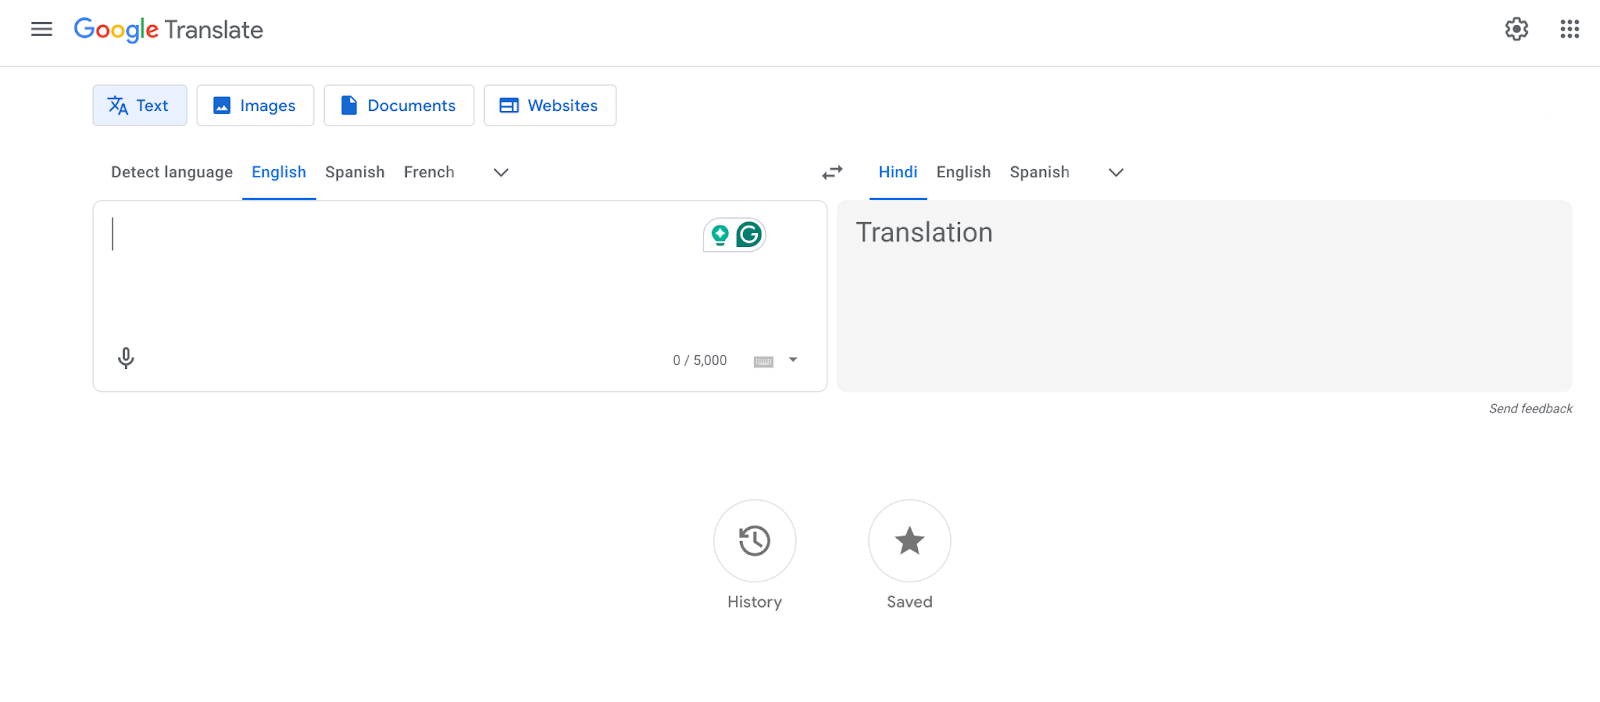This screenshot has width=1600, height=702.
Task: Click the green lightbulb extension icon
Action: (720, 235)
